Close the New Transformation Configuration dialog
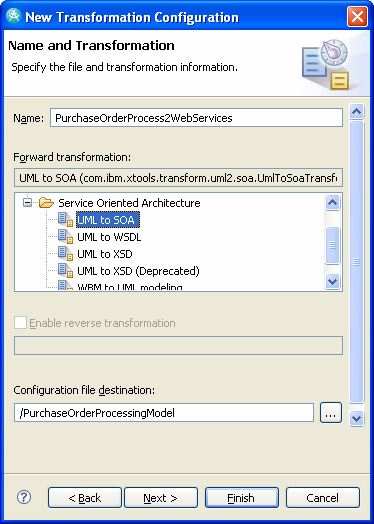Viewport: 374px width, 524px height. point(357,16)
